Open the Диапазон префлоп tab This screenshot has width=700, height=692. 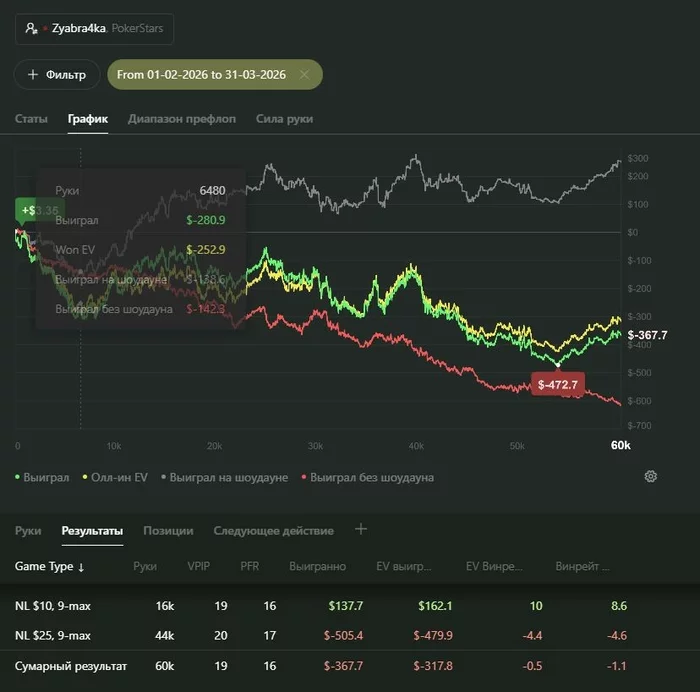point(182,119)
